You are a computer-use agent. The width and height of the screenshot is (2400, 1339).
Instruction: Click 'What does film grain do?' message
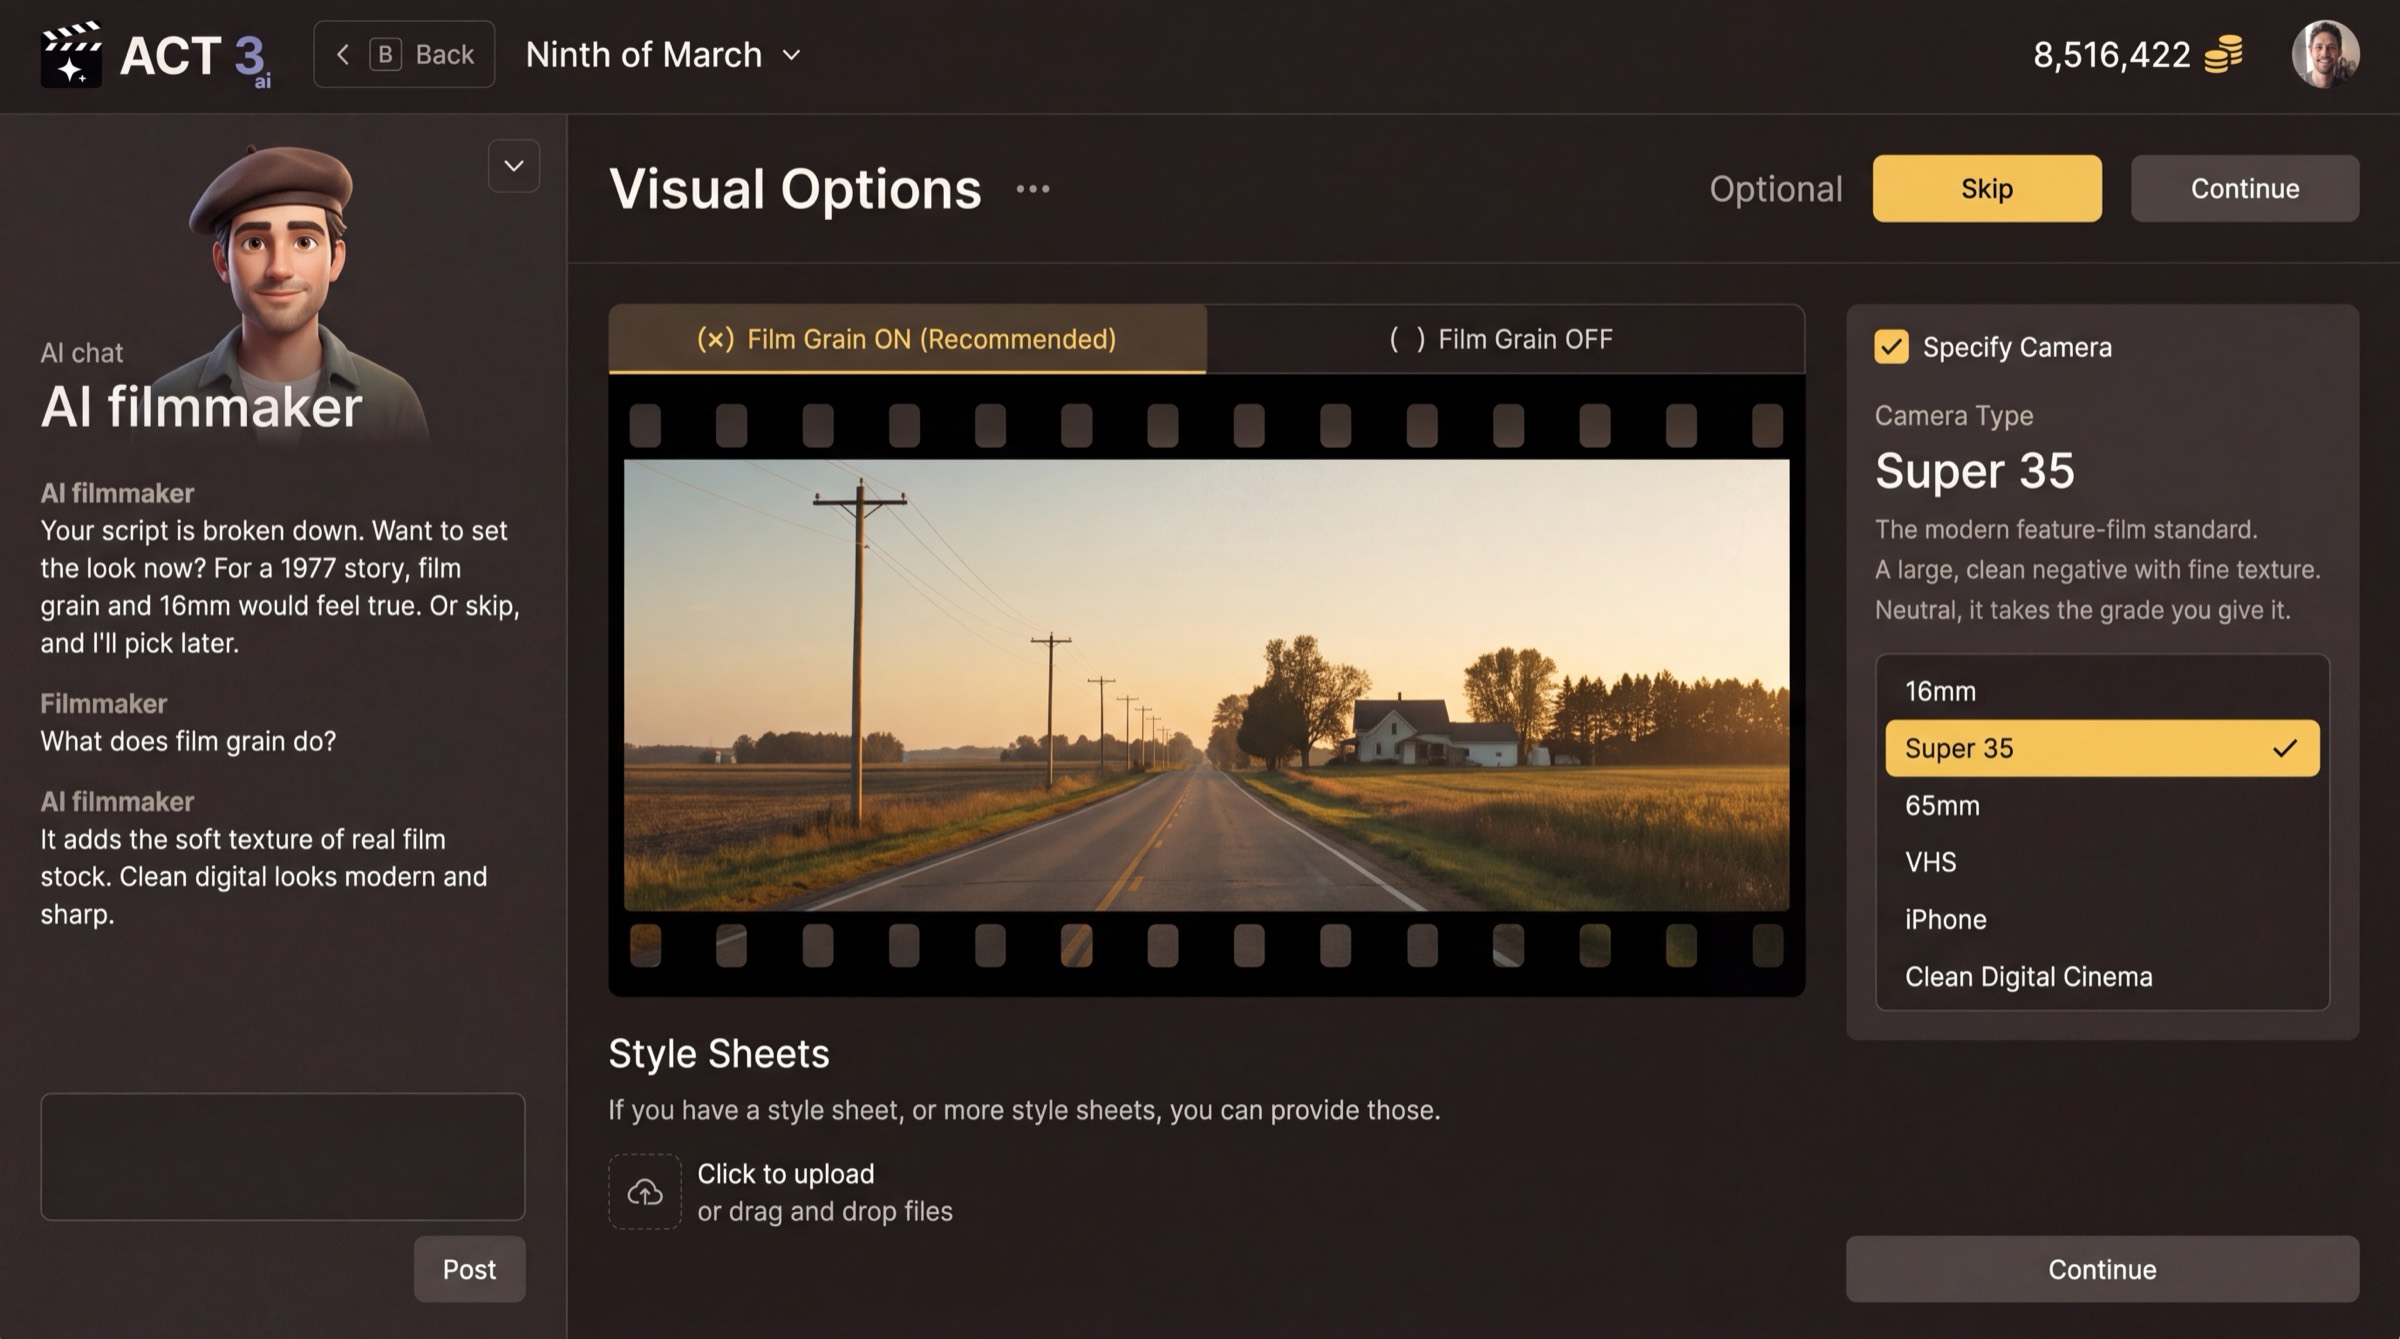188,741
